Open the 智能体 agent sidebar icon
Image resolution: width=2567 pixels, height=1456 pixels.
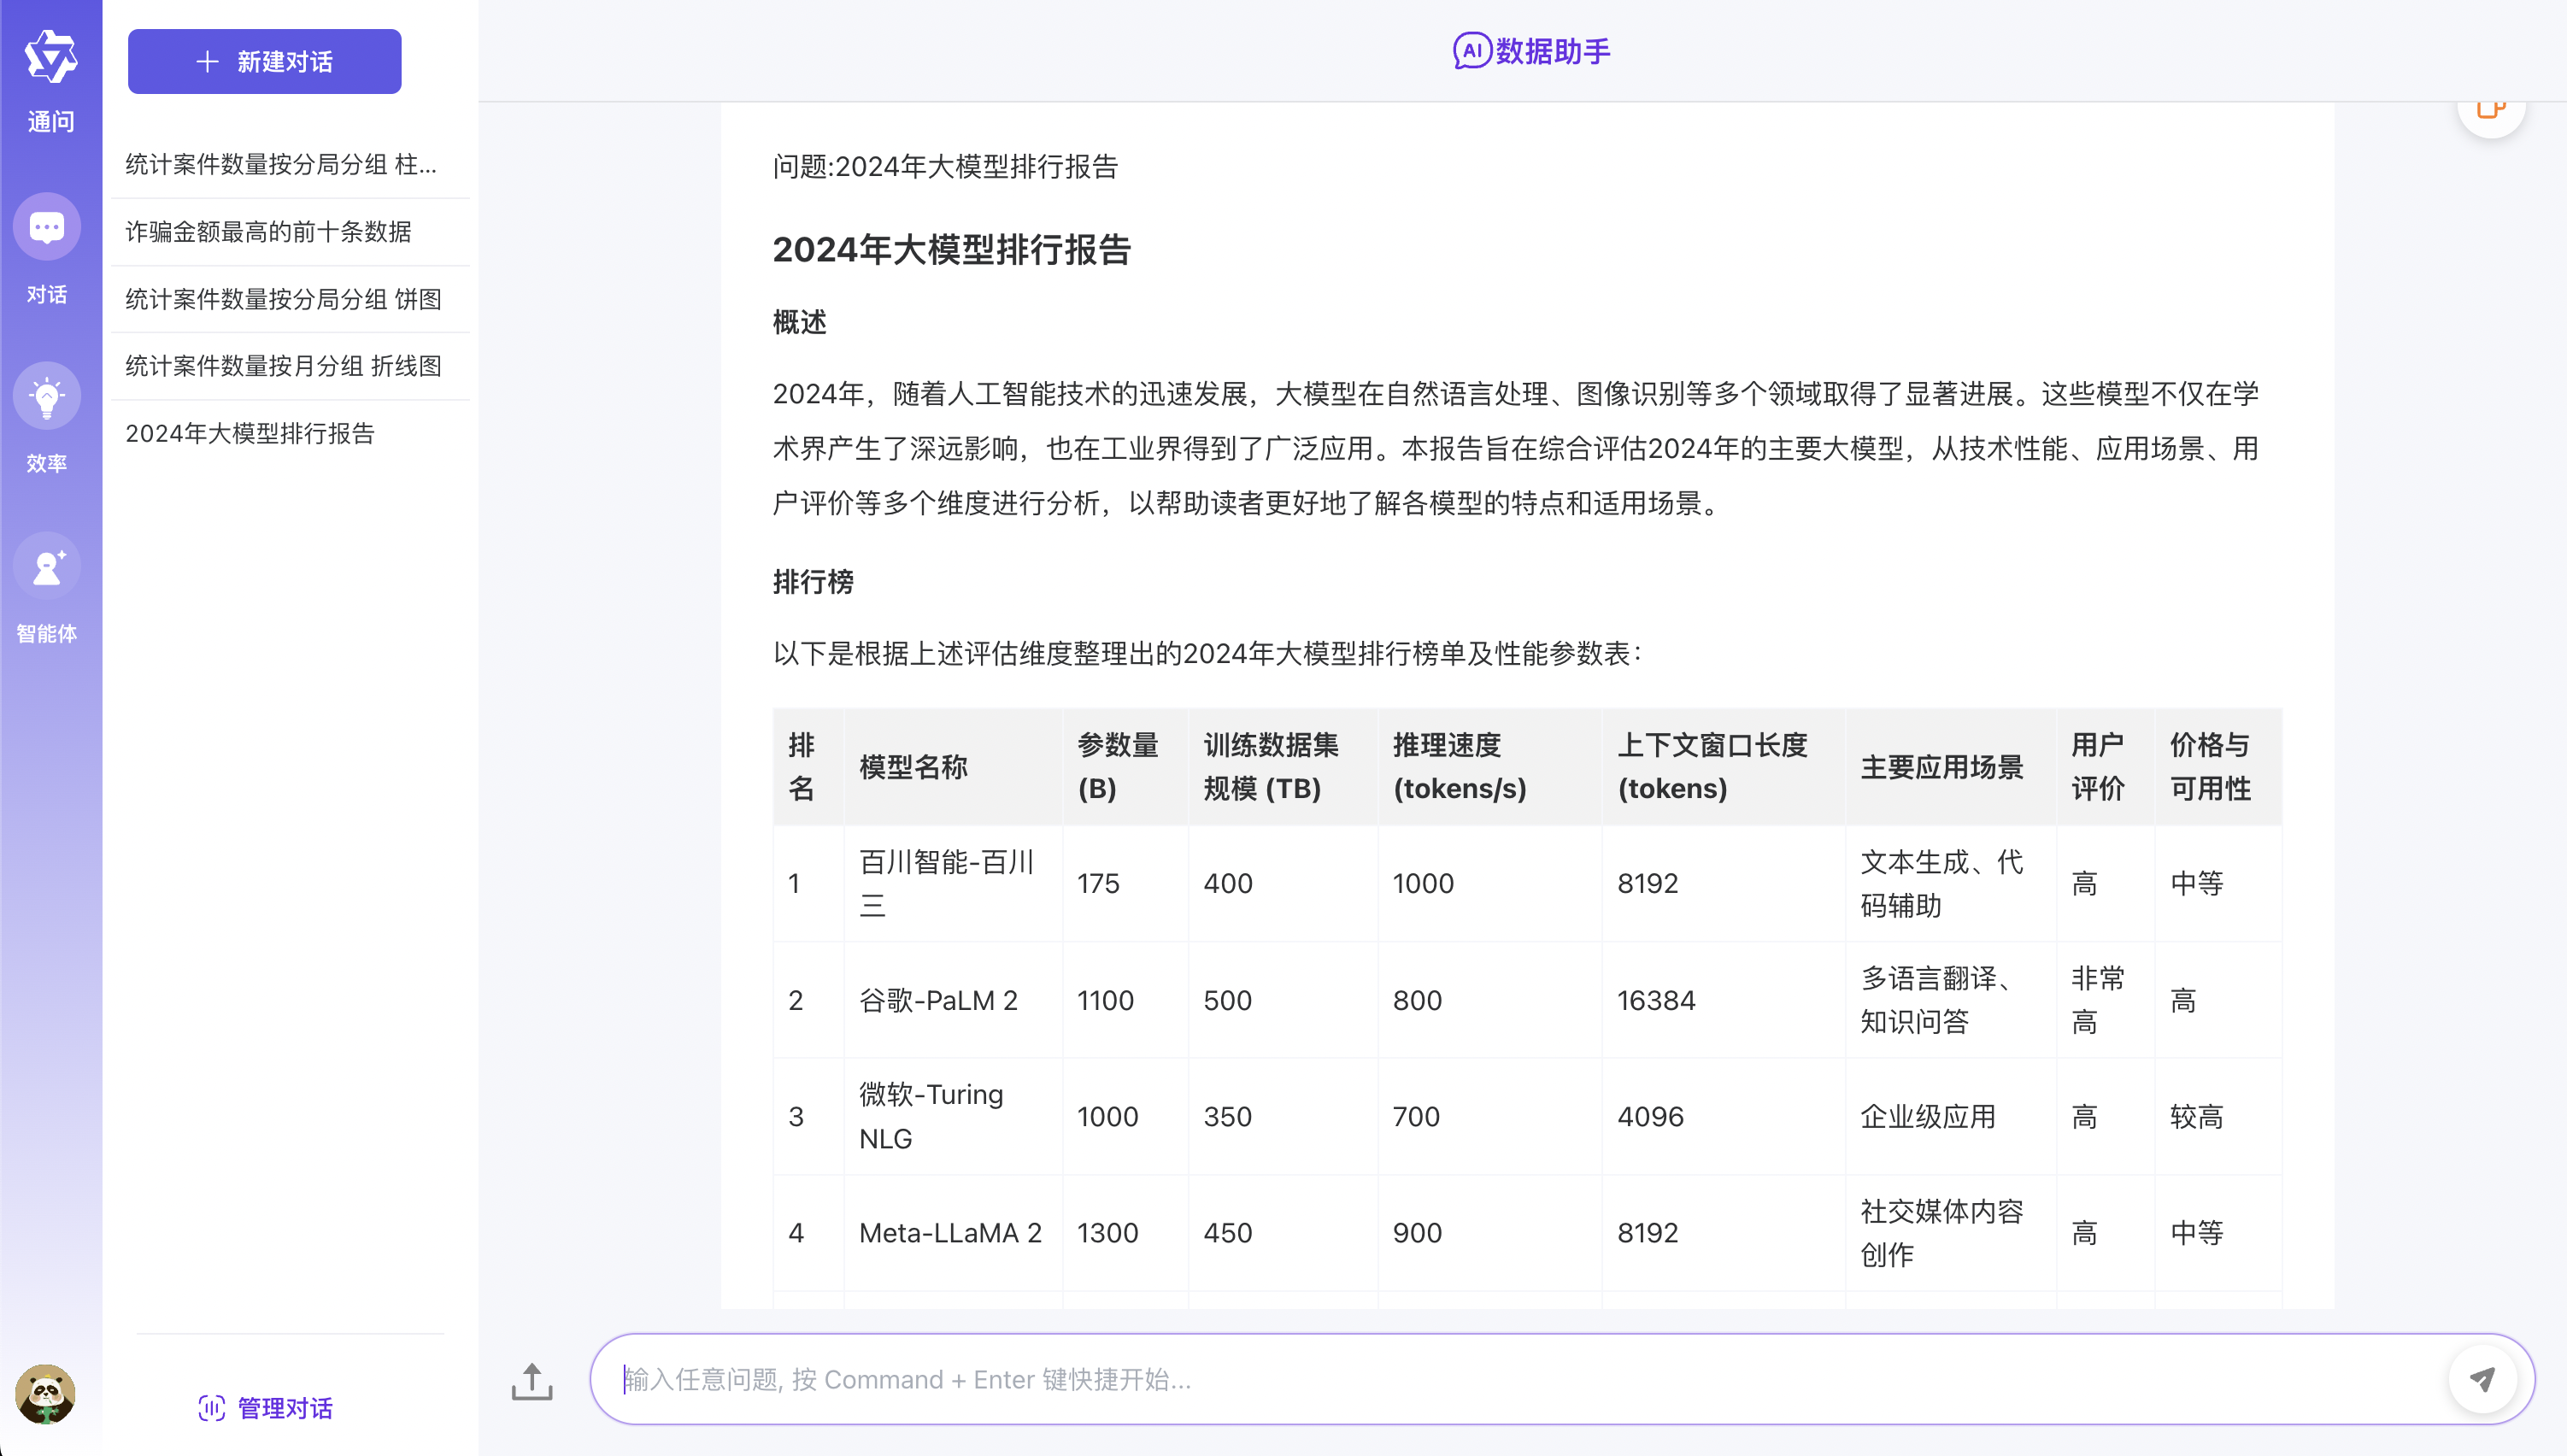47,567
